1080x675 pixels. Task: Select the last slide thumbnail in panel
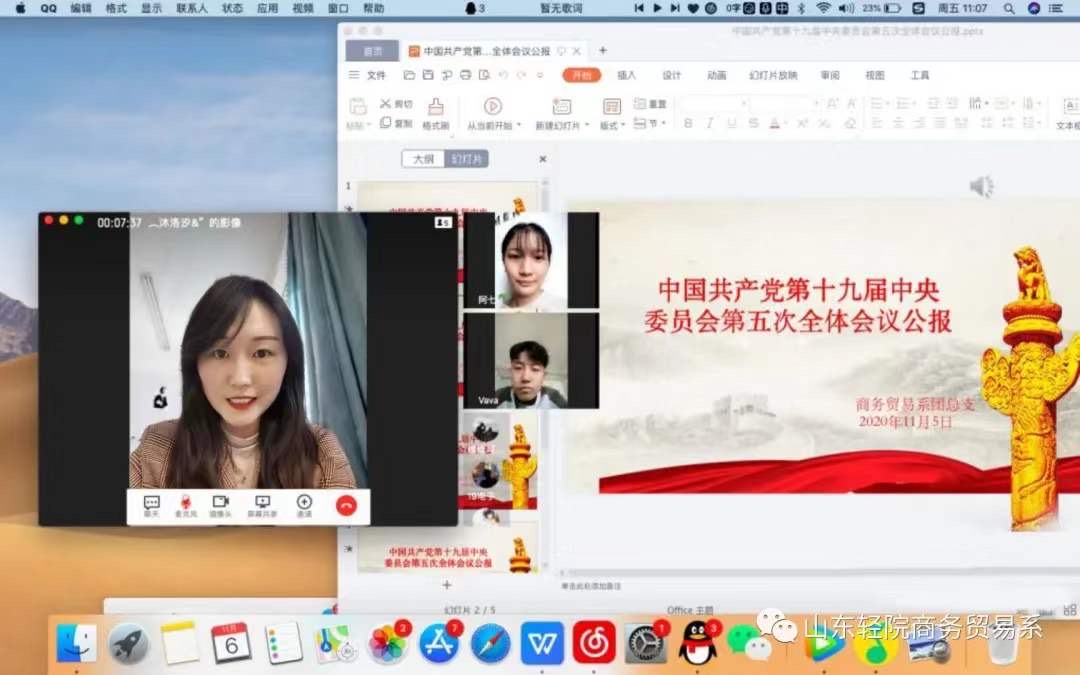447,549
